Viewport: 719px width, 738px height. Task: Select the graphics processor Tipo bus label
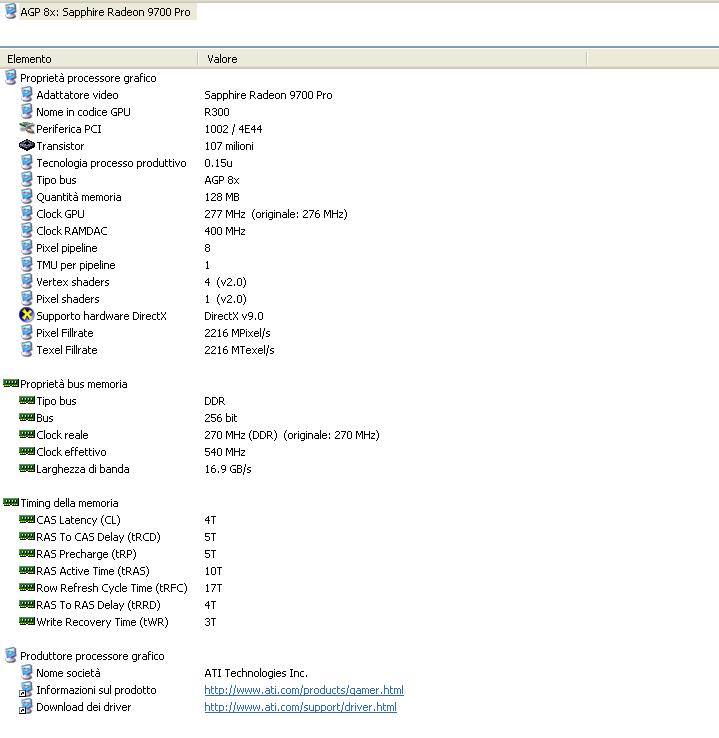click(x=56, y=180)
